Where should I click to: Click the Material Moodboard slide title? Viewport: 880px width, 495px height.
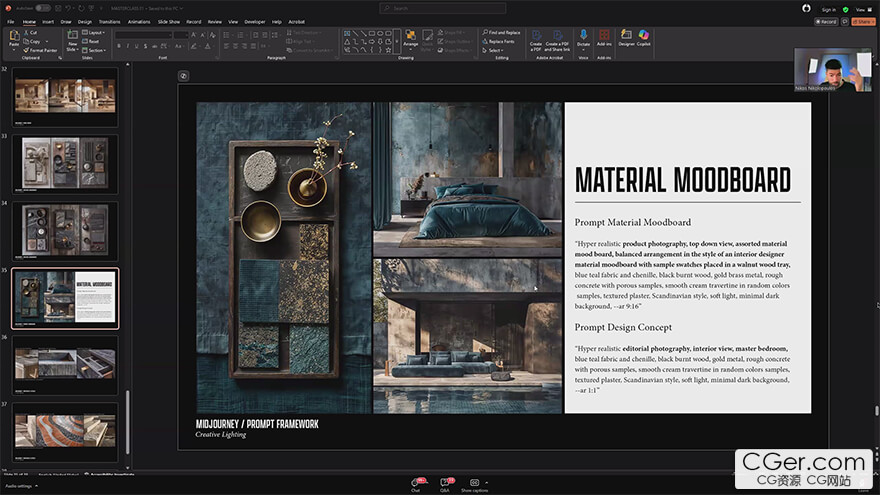point(683,180)
